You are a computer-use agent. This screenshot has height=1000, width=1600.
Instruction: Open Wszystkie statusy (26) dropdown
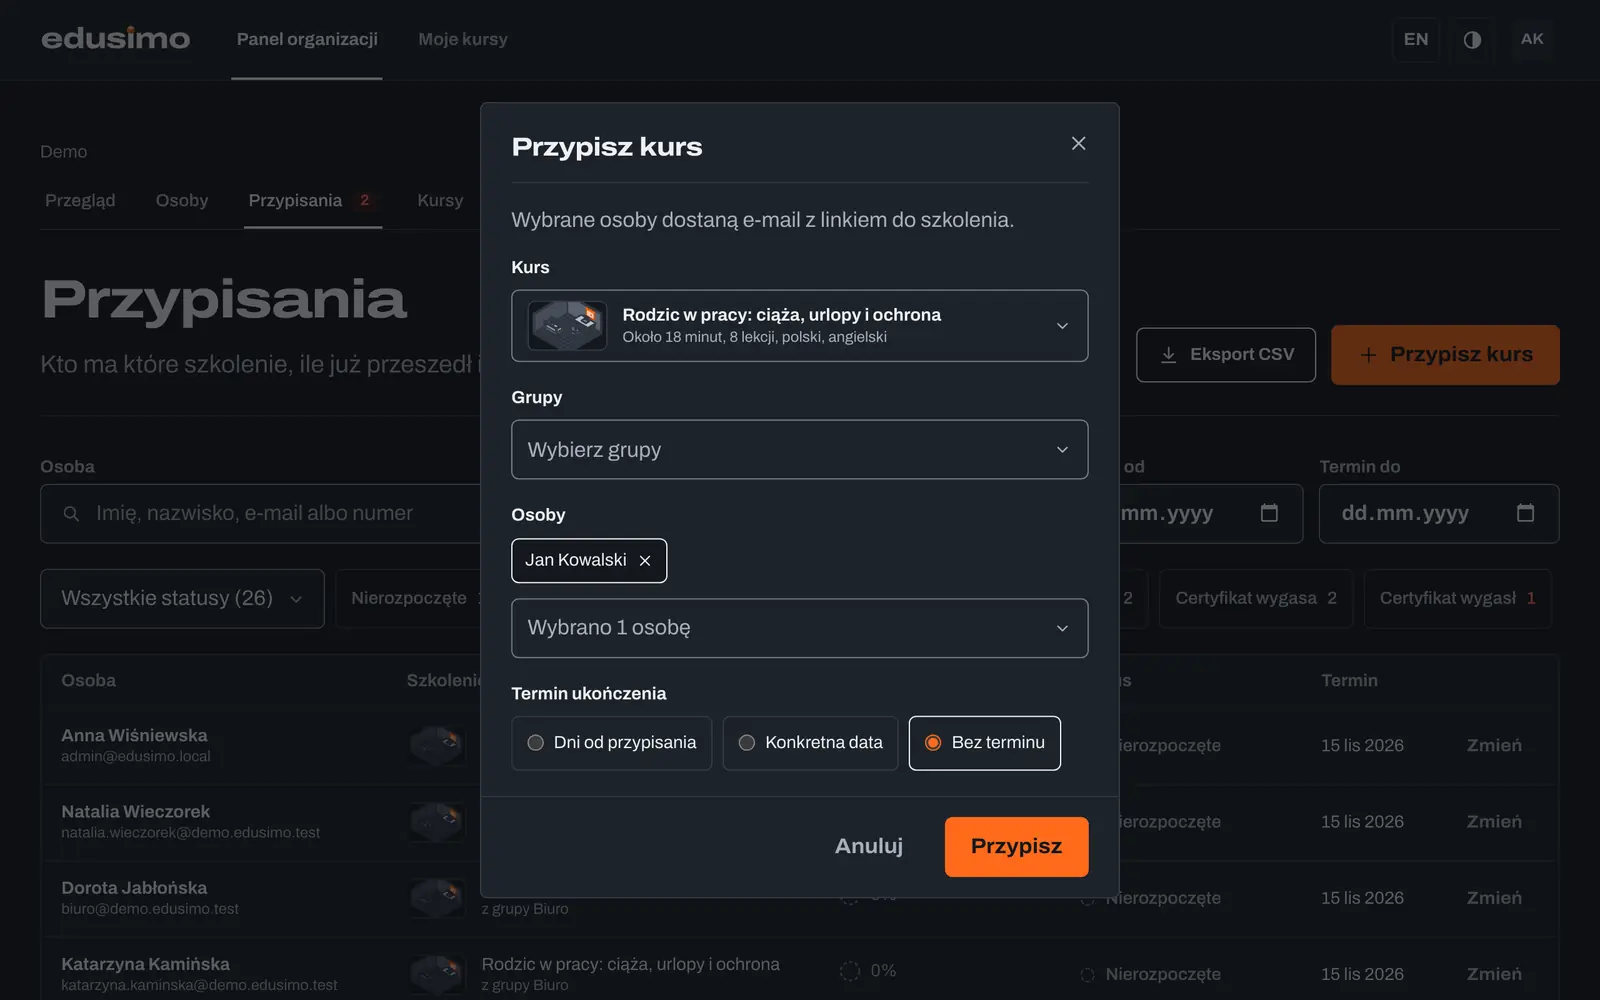pyautogui.click(x=182, y=599)
